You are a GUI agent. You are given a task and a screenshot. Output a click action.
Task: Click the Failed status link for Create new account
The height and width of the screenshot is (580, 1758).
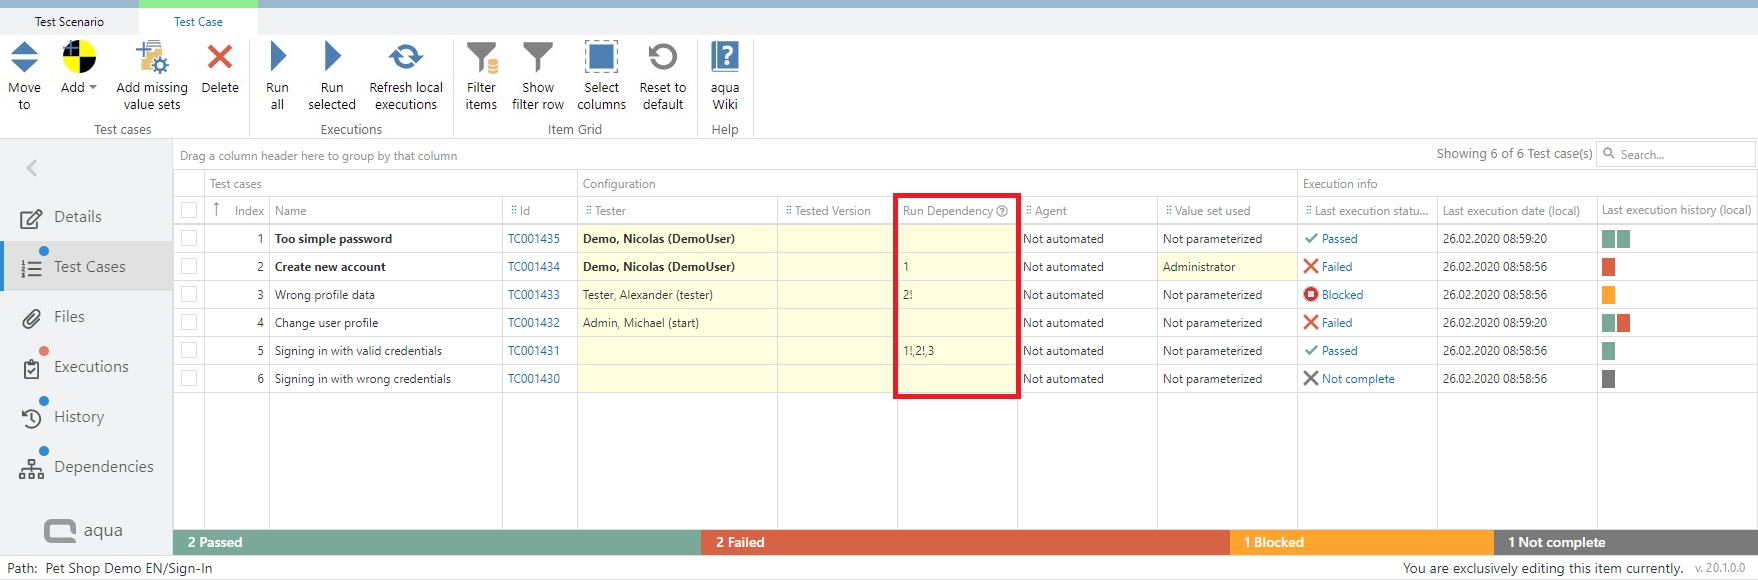pos(1336,267)
